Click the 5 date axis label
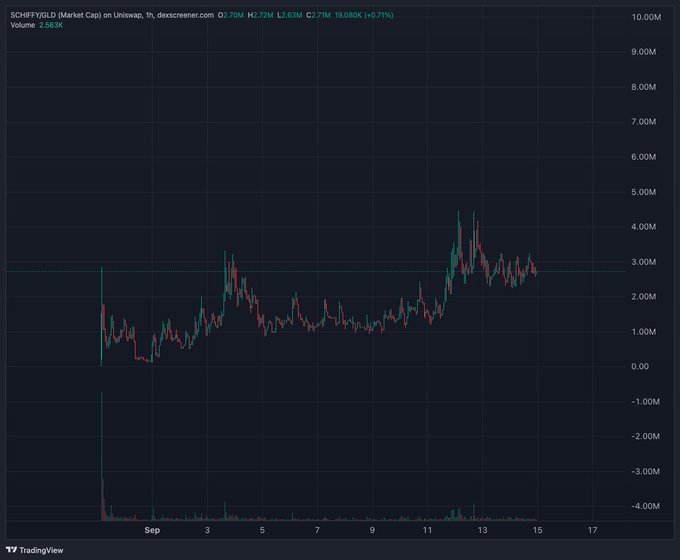680x560 pixels. click(x=262, y=530)
